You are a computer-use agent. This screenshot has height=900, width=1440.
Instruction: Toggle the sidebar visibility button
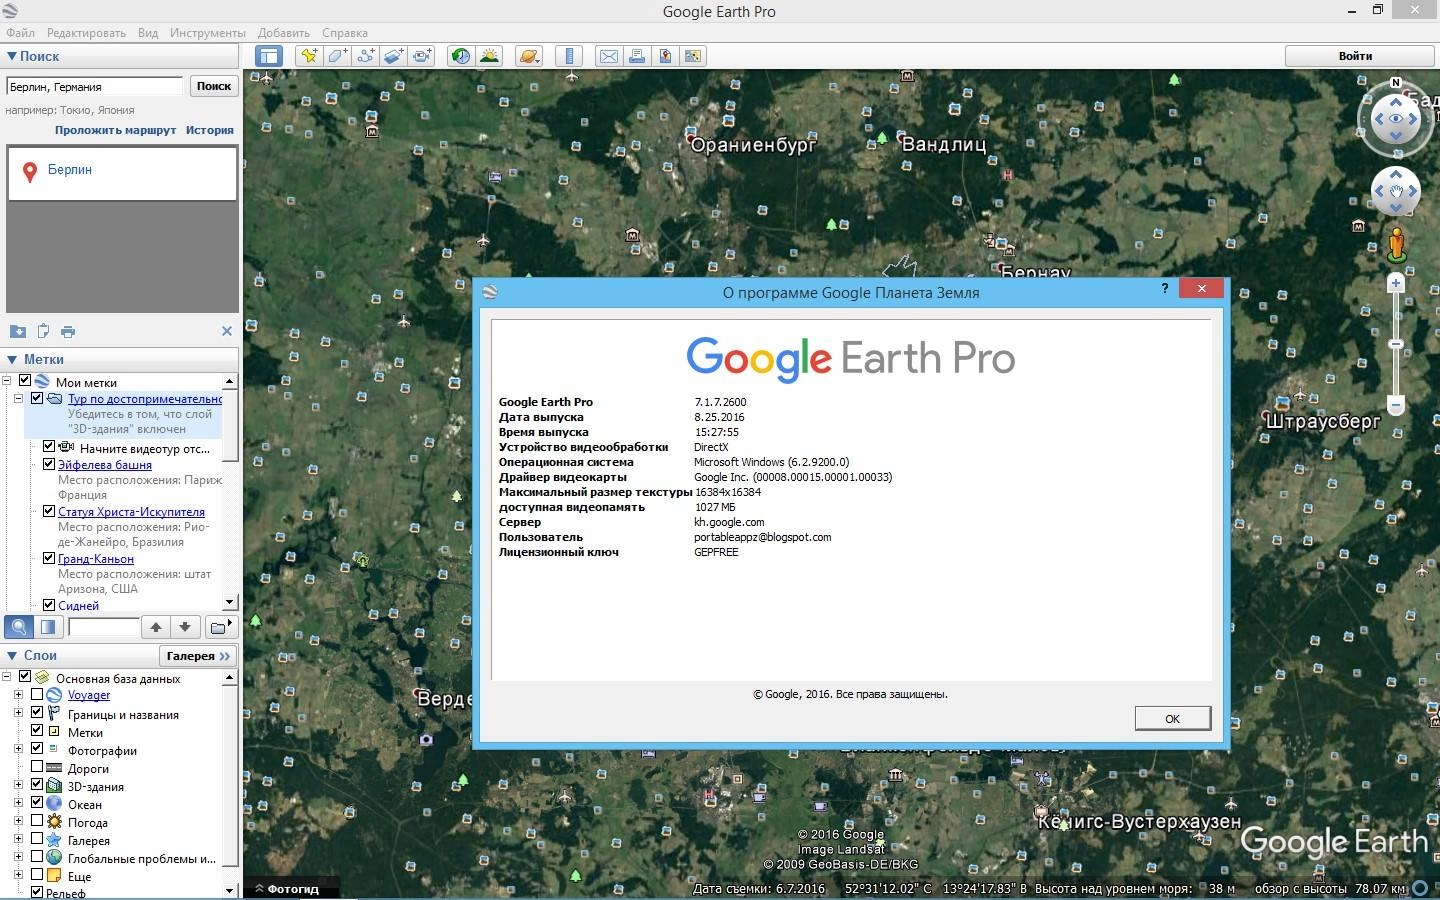coord(269,56)
